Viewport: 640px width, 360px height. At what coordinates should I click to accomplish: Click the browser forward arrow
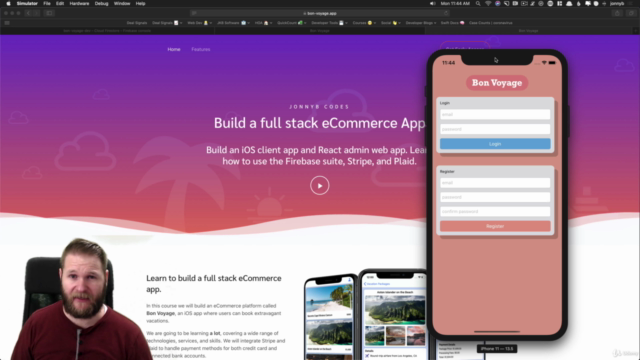pyautogui.click(x=36, y=13)
